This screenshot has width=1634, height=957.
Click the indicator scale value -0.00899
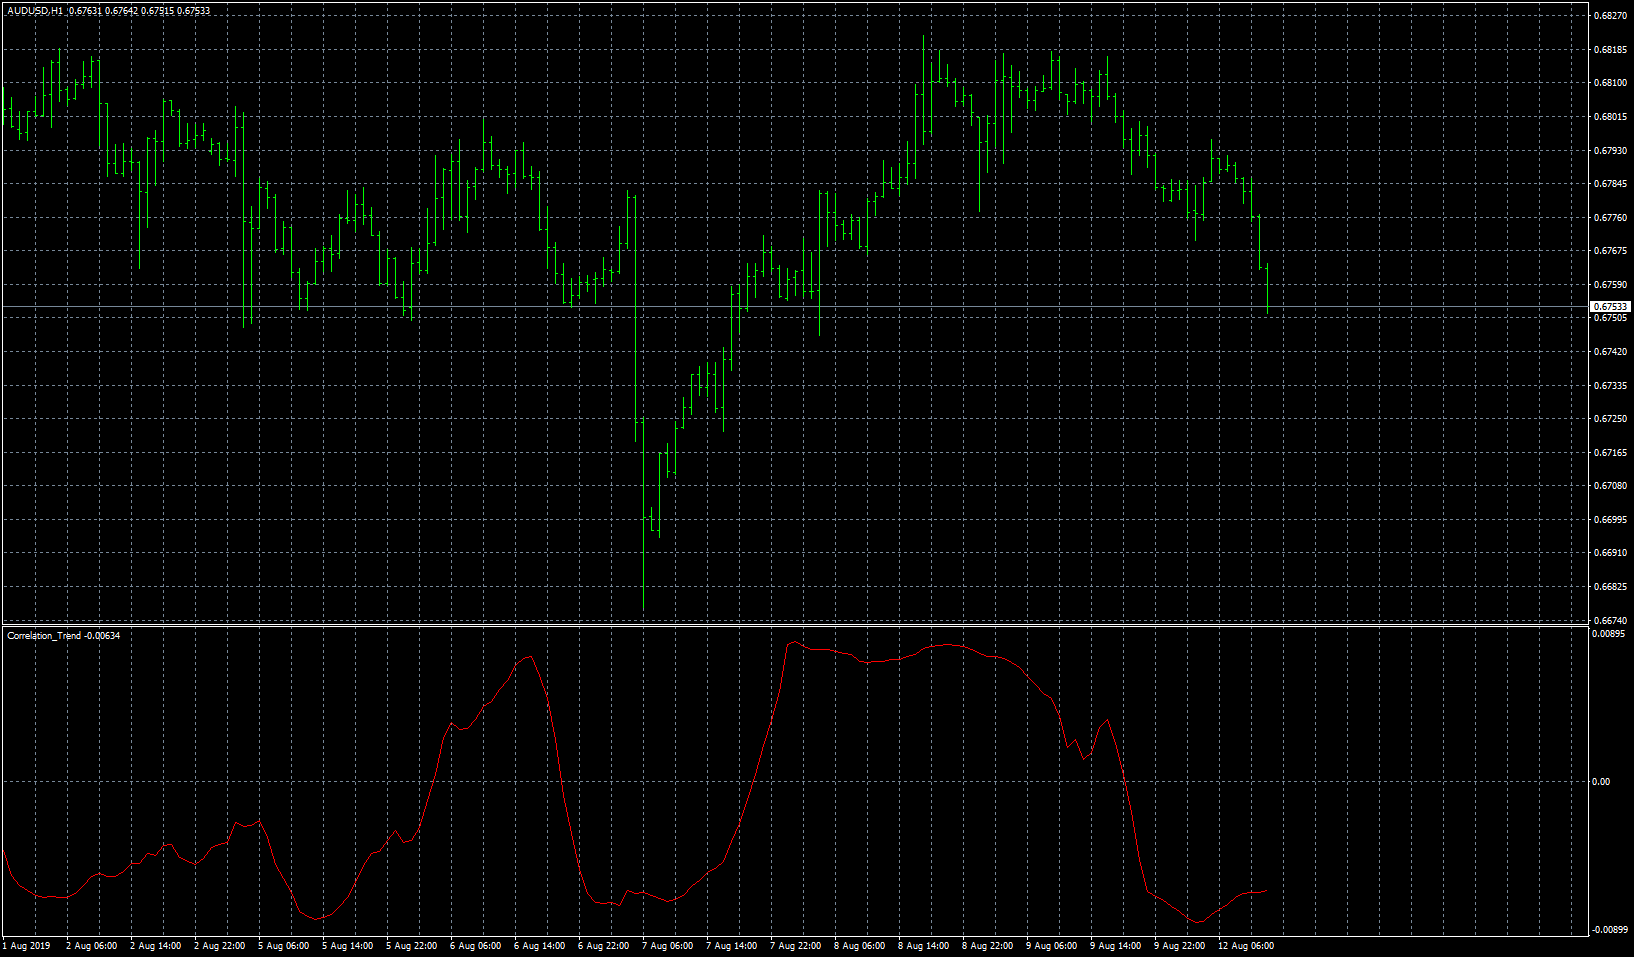[1609, 930]
